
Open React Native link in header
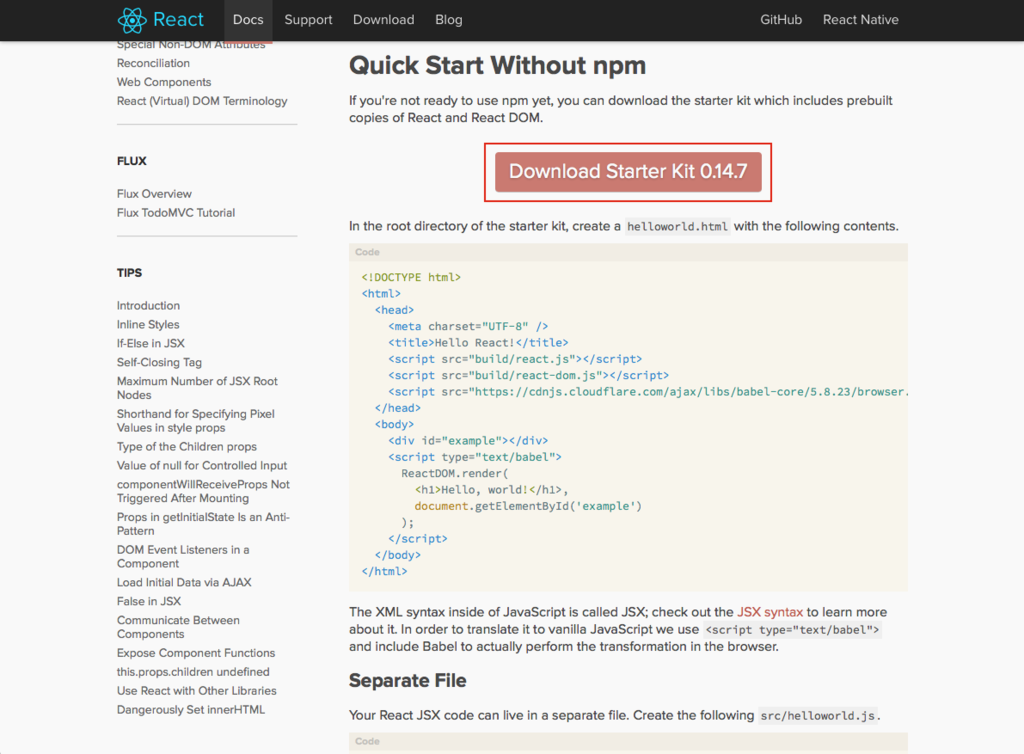tap(860, 20)
